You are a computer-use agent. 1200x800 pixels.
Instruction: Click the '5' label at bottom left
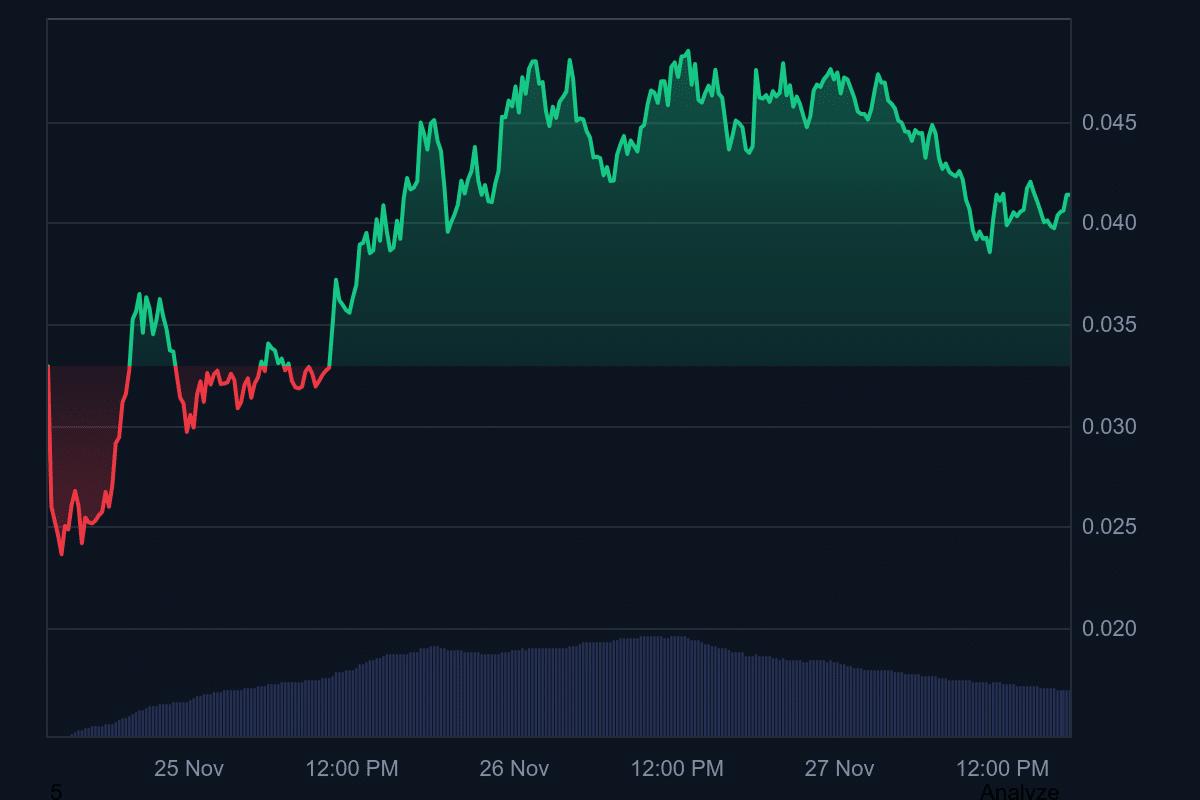(x=56, y=792)
